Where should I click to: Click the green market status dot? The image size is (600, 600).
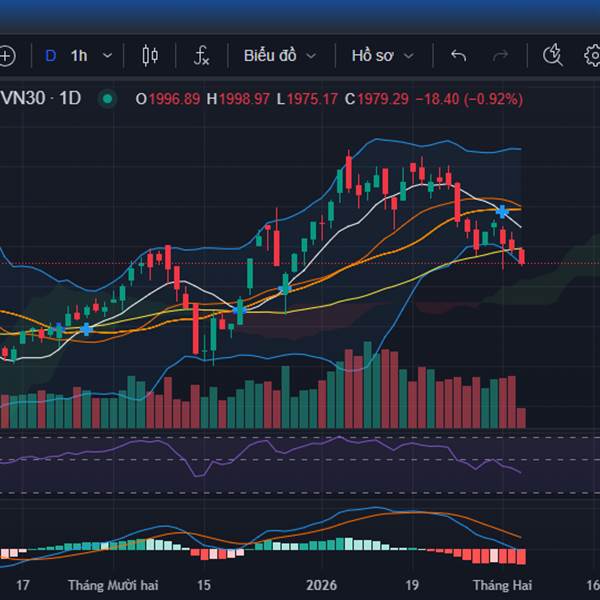pos(108,99)
